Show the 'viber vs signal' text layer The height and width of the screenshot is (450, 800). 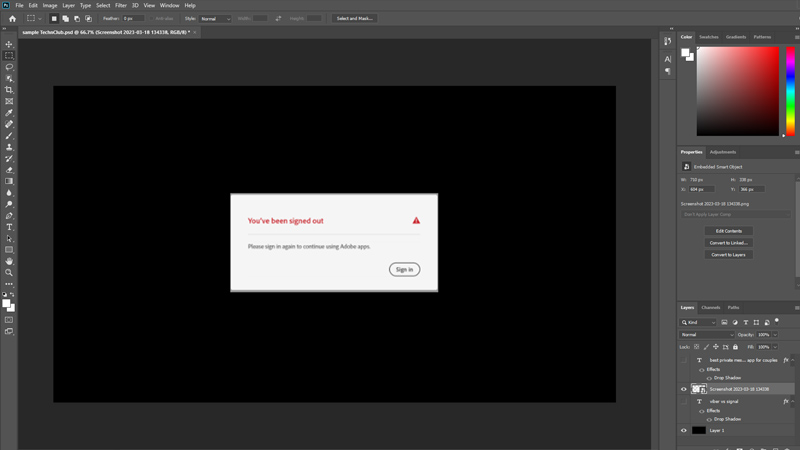[x=684, y=402]
